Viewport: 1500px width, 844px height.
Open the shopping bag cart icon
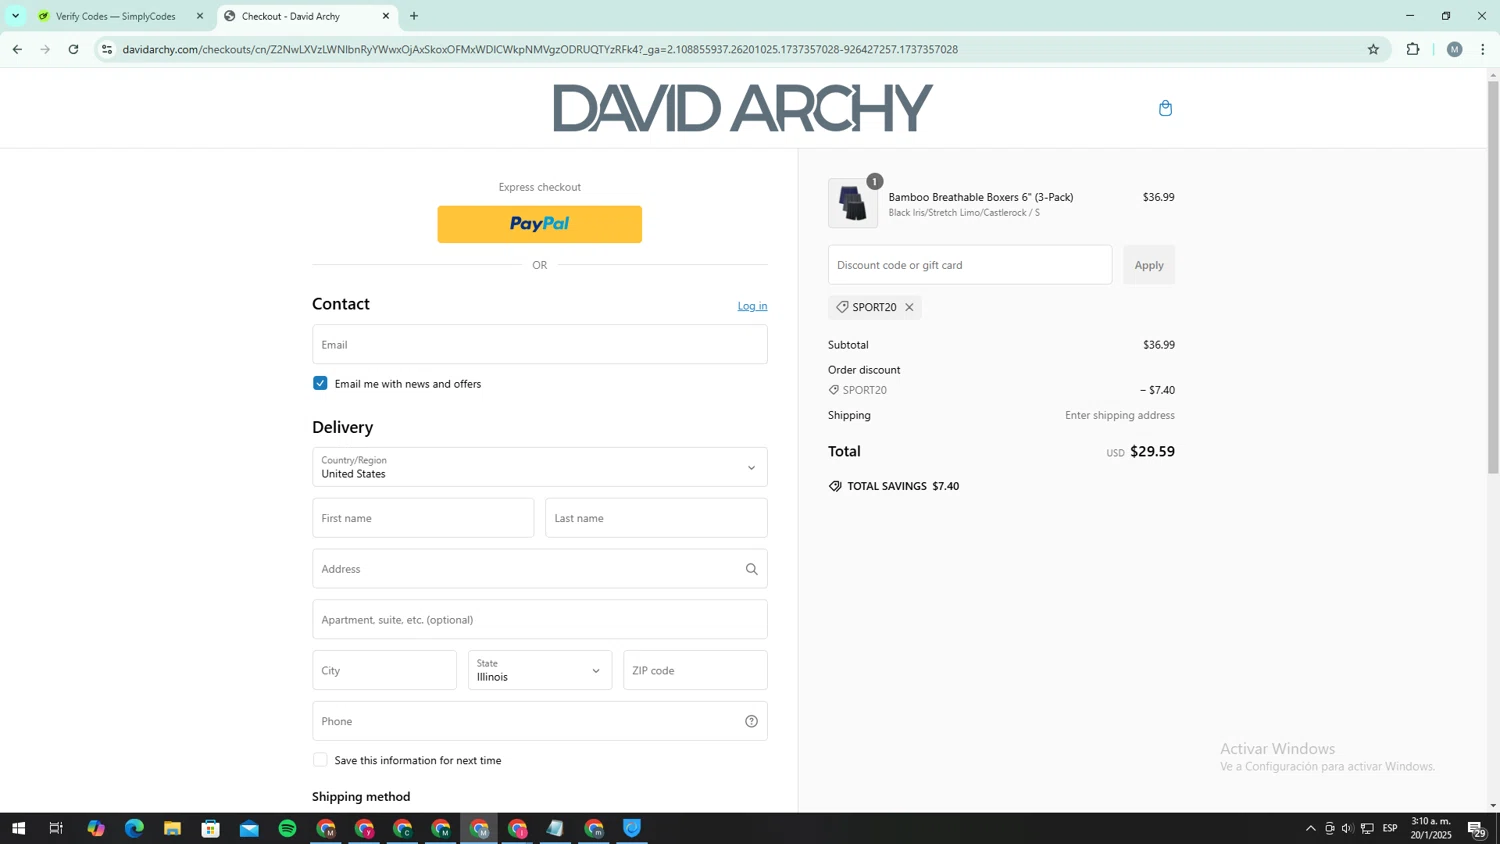[1165, 108]
